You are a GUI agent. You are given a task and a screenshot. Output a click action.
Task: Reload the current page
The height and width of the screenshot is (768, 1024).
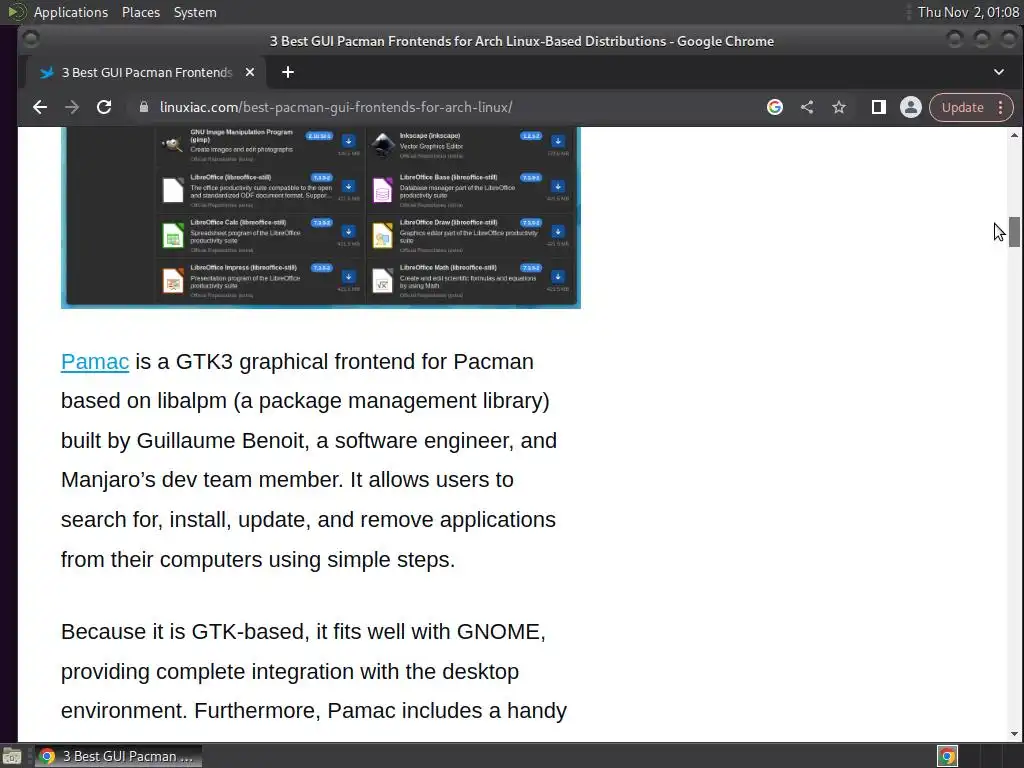pos(104,108)
